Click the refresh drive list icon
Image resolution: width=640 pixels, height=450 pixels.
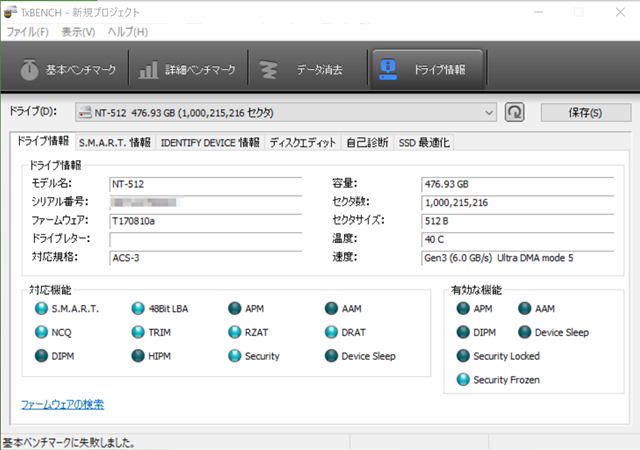[514, 112]
